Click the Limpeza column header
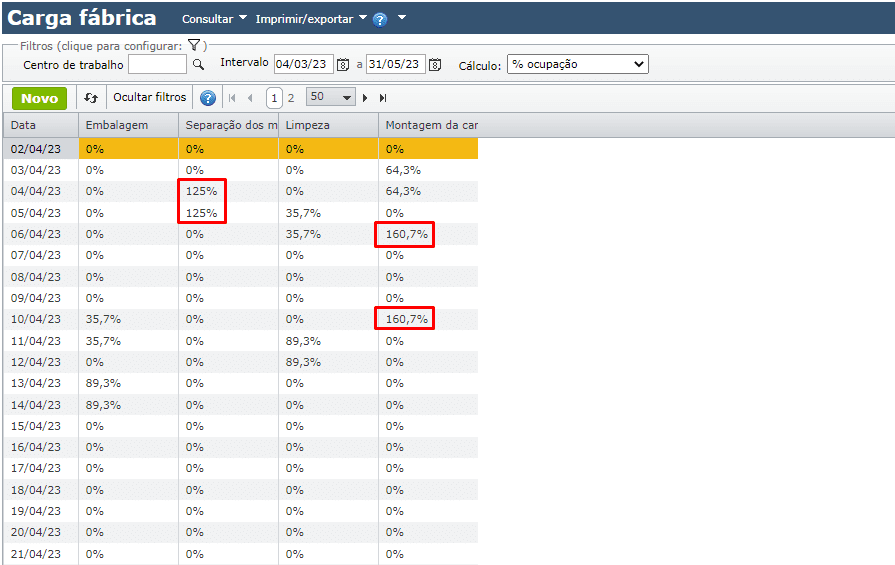Screen dimensions: 895x565 [328, 125]
